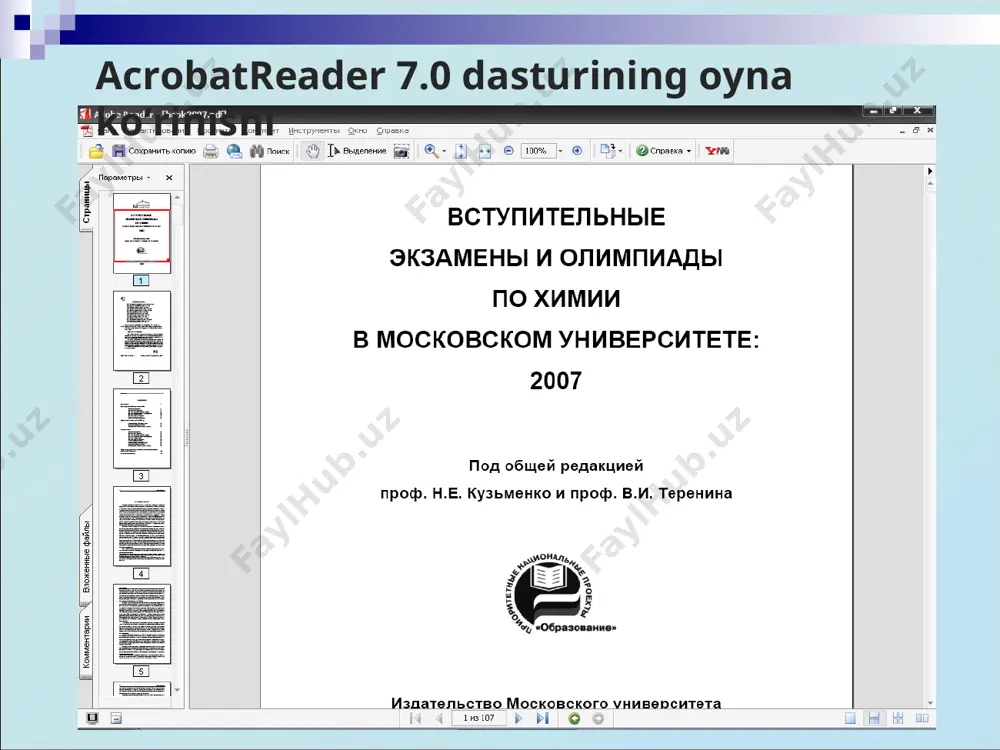1000x750 pixels.
Task: Open the Инструменты menu
Action: pyautogui.click(x=314, y=131)
